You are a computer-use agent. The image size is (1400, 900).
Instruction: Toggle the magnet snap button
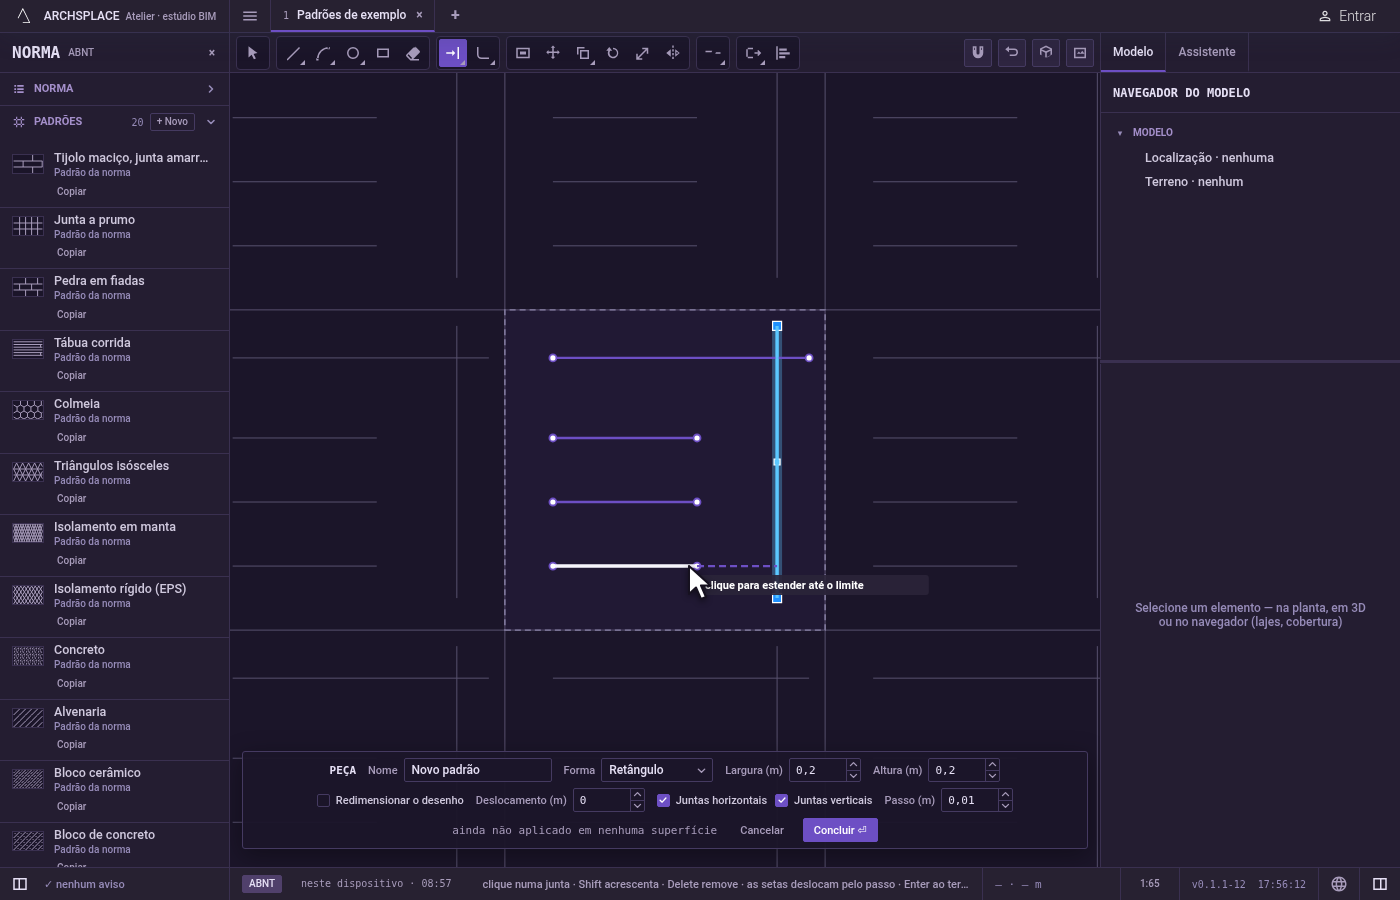click(978, 53)
